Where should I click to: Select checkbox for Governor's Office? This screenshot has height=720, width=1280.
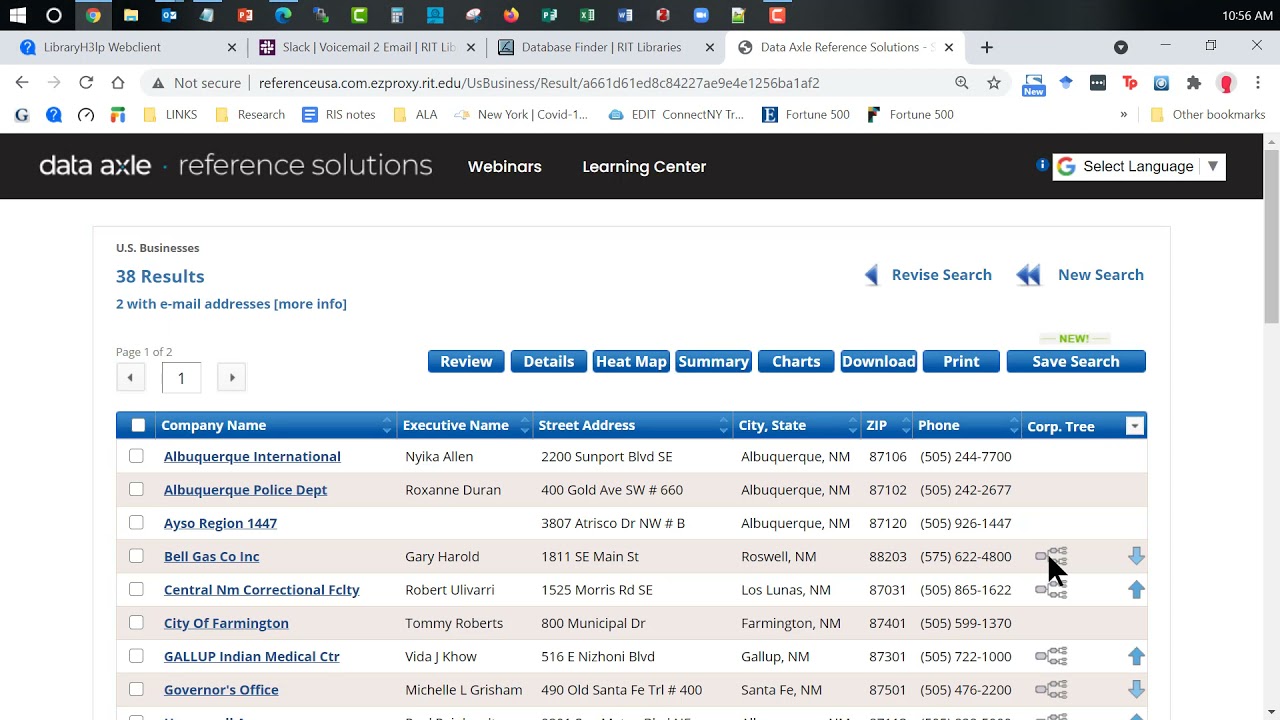136,689
